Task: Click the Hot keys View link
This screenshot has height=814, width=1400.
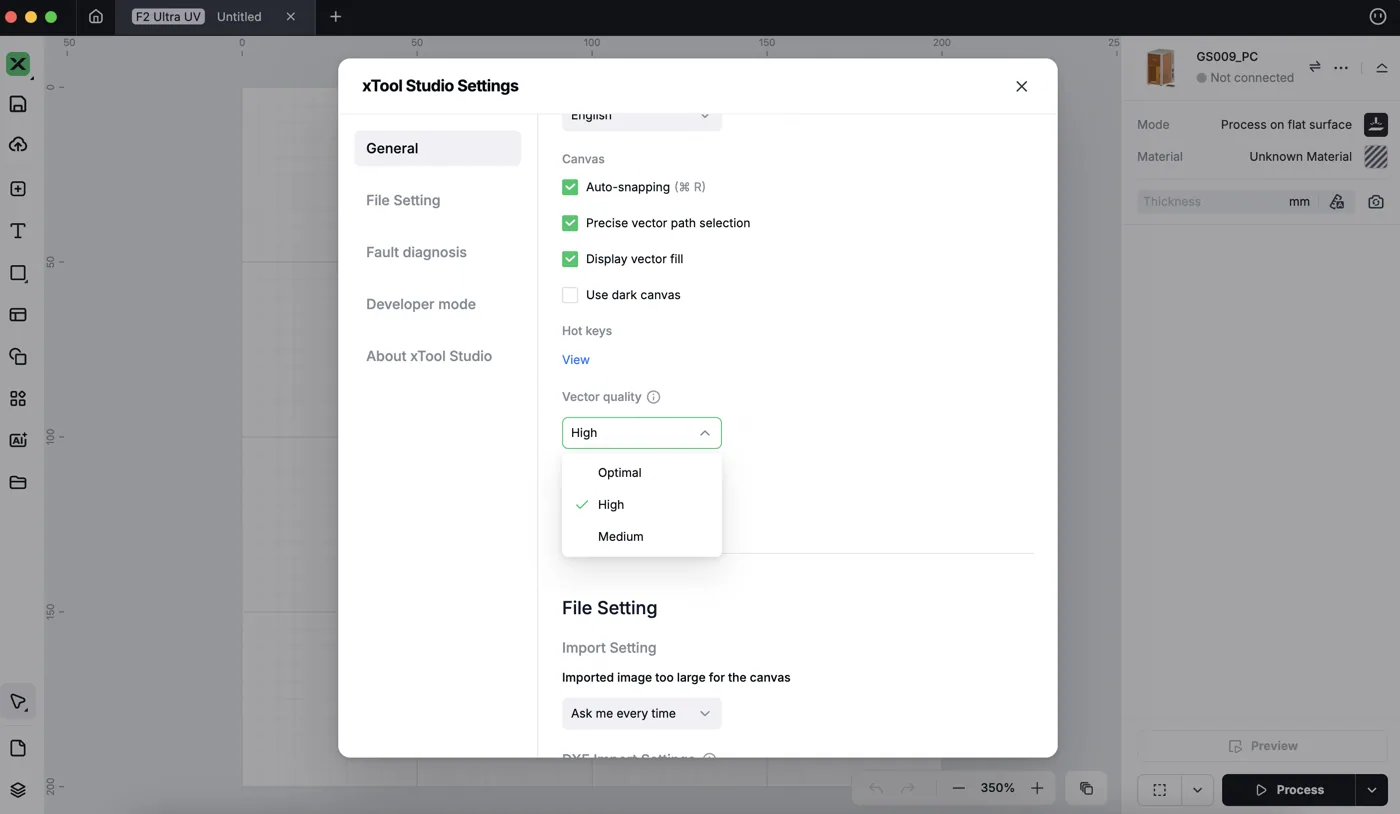Action: (x=576, y=360)
